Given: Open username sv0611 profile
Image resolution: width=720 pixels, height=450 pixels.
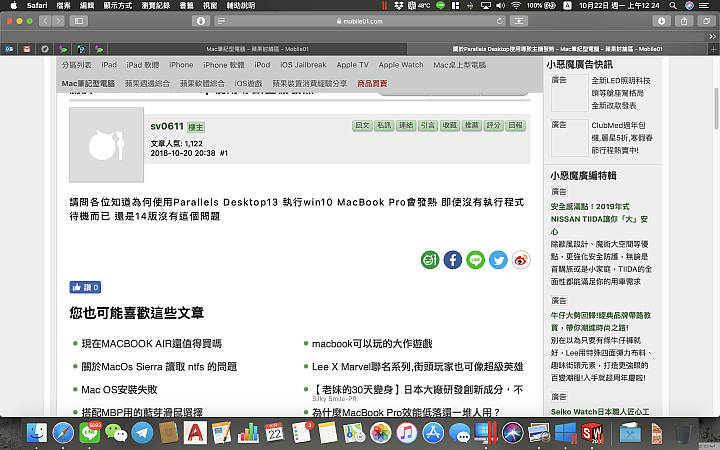Looking at the screenshot, I should click(x=167, y=126).
